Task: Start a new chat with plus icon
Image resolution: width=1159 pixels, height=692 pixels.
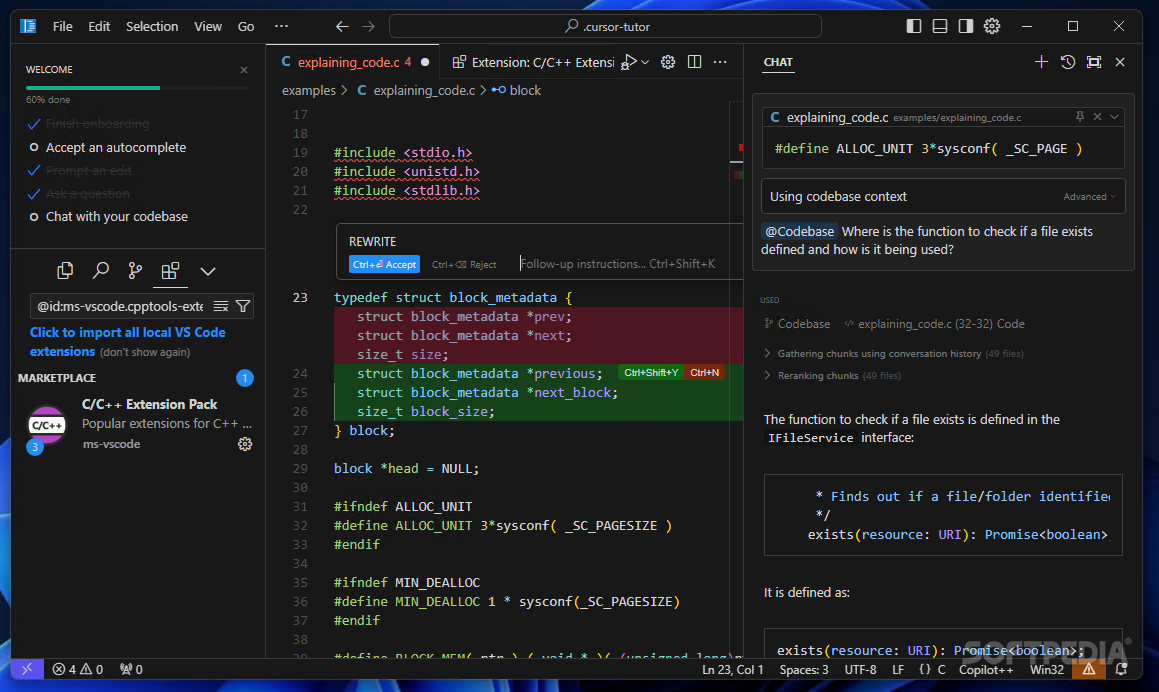Action: pyautogui.click(x=1041, y=62)
